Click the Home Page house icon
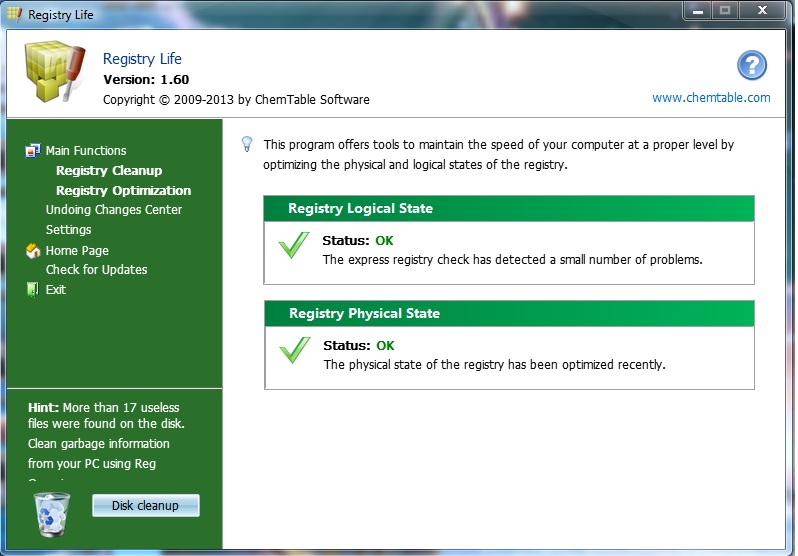Screen dimensions: 798x556 point(33,251)
